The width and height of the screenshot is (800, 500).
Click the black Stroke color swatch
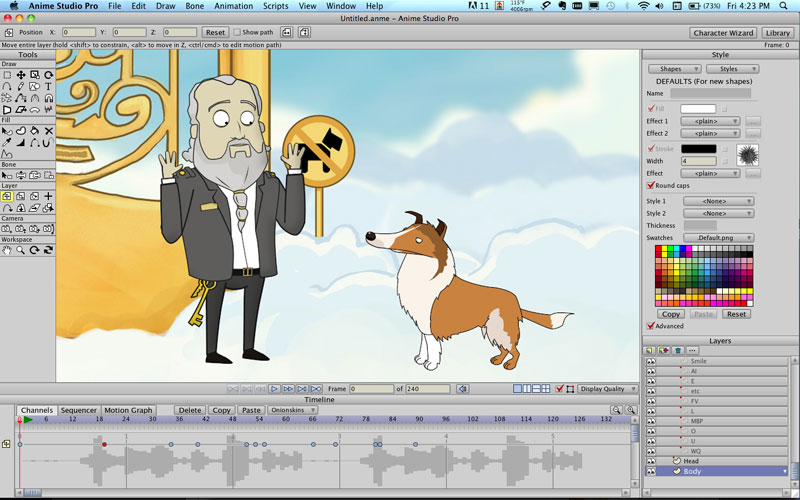698,148
